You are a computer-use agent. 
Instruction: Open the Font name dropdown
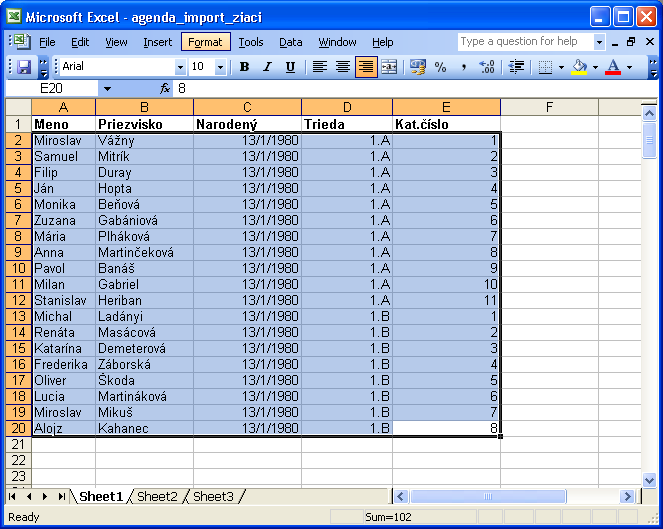(180, 67)
